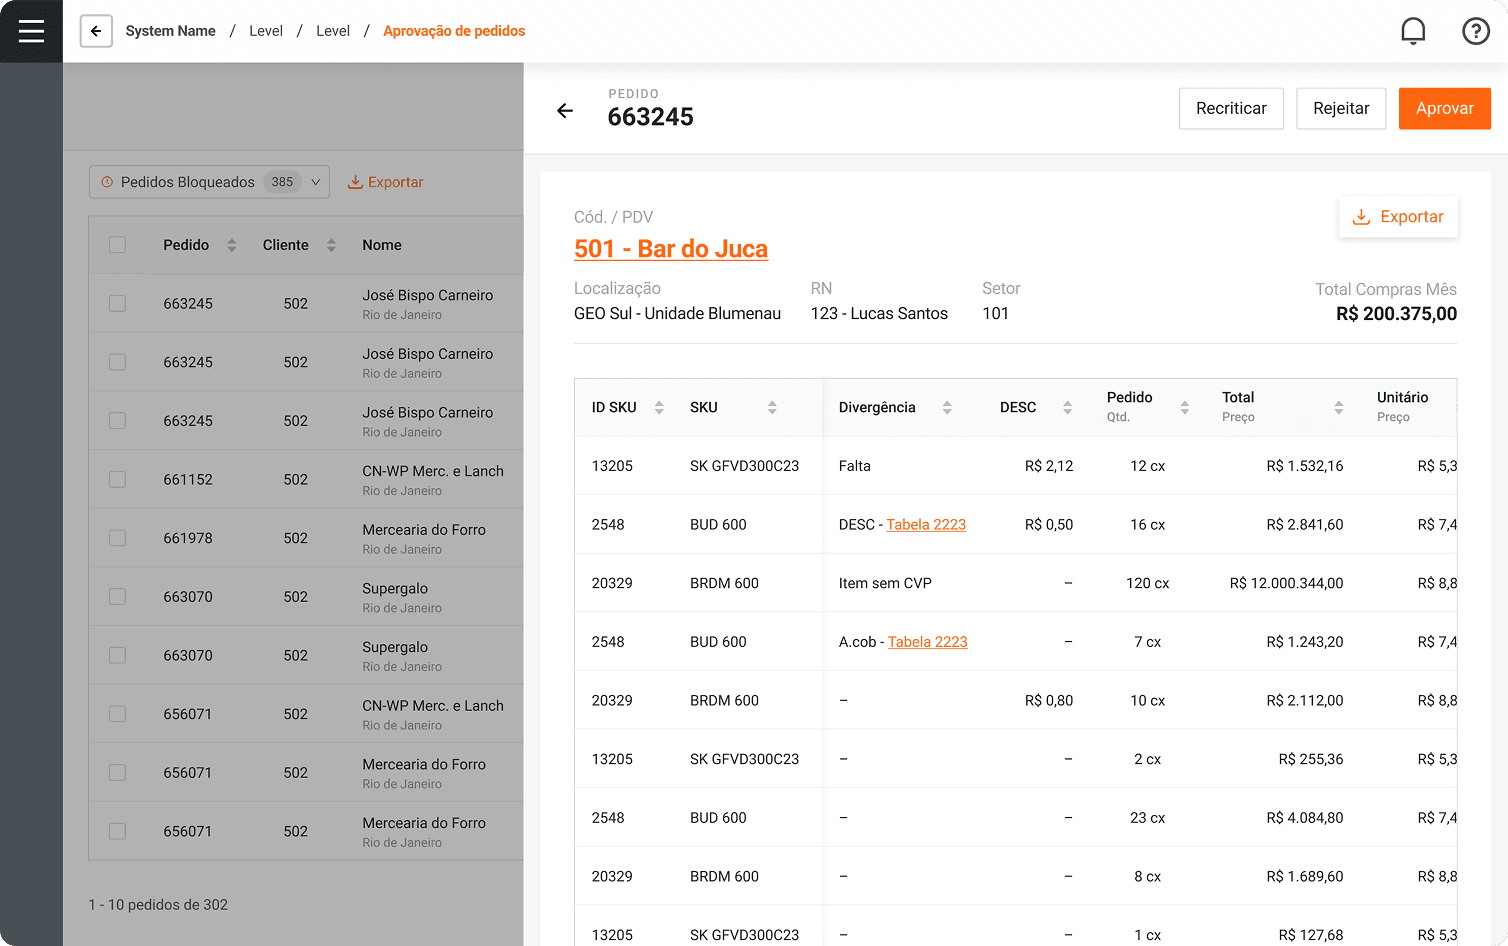Sort the detail table by DESC column

[1067, 407]
